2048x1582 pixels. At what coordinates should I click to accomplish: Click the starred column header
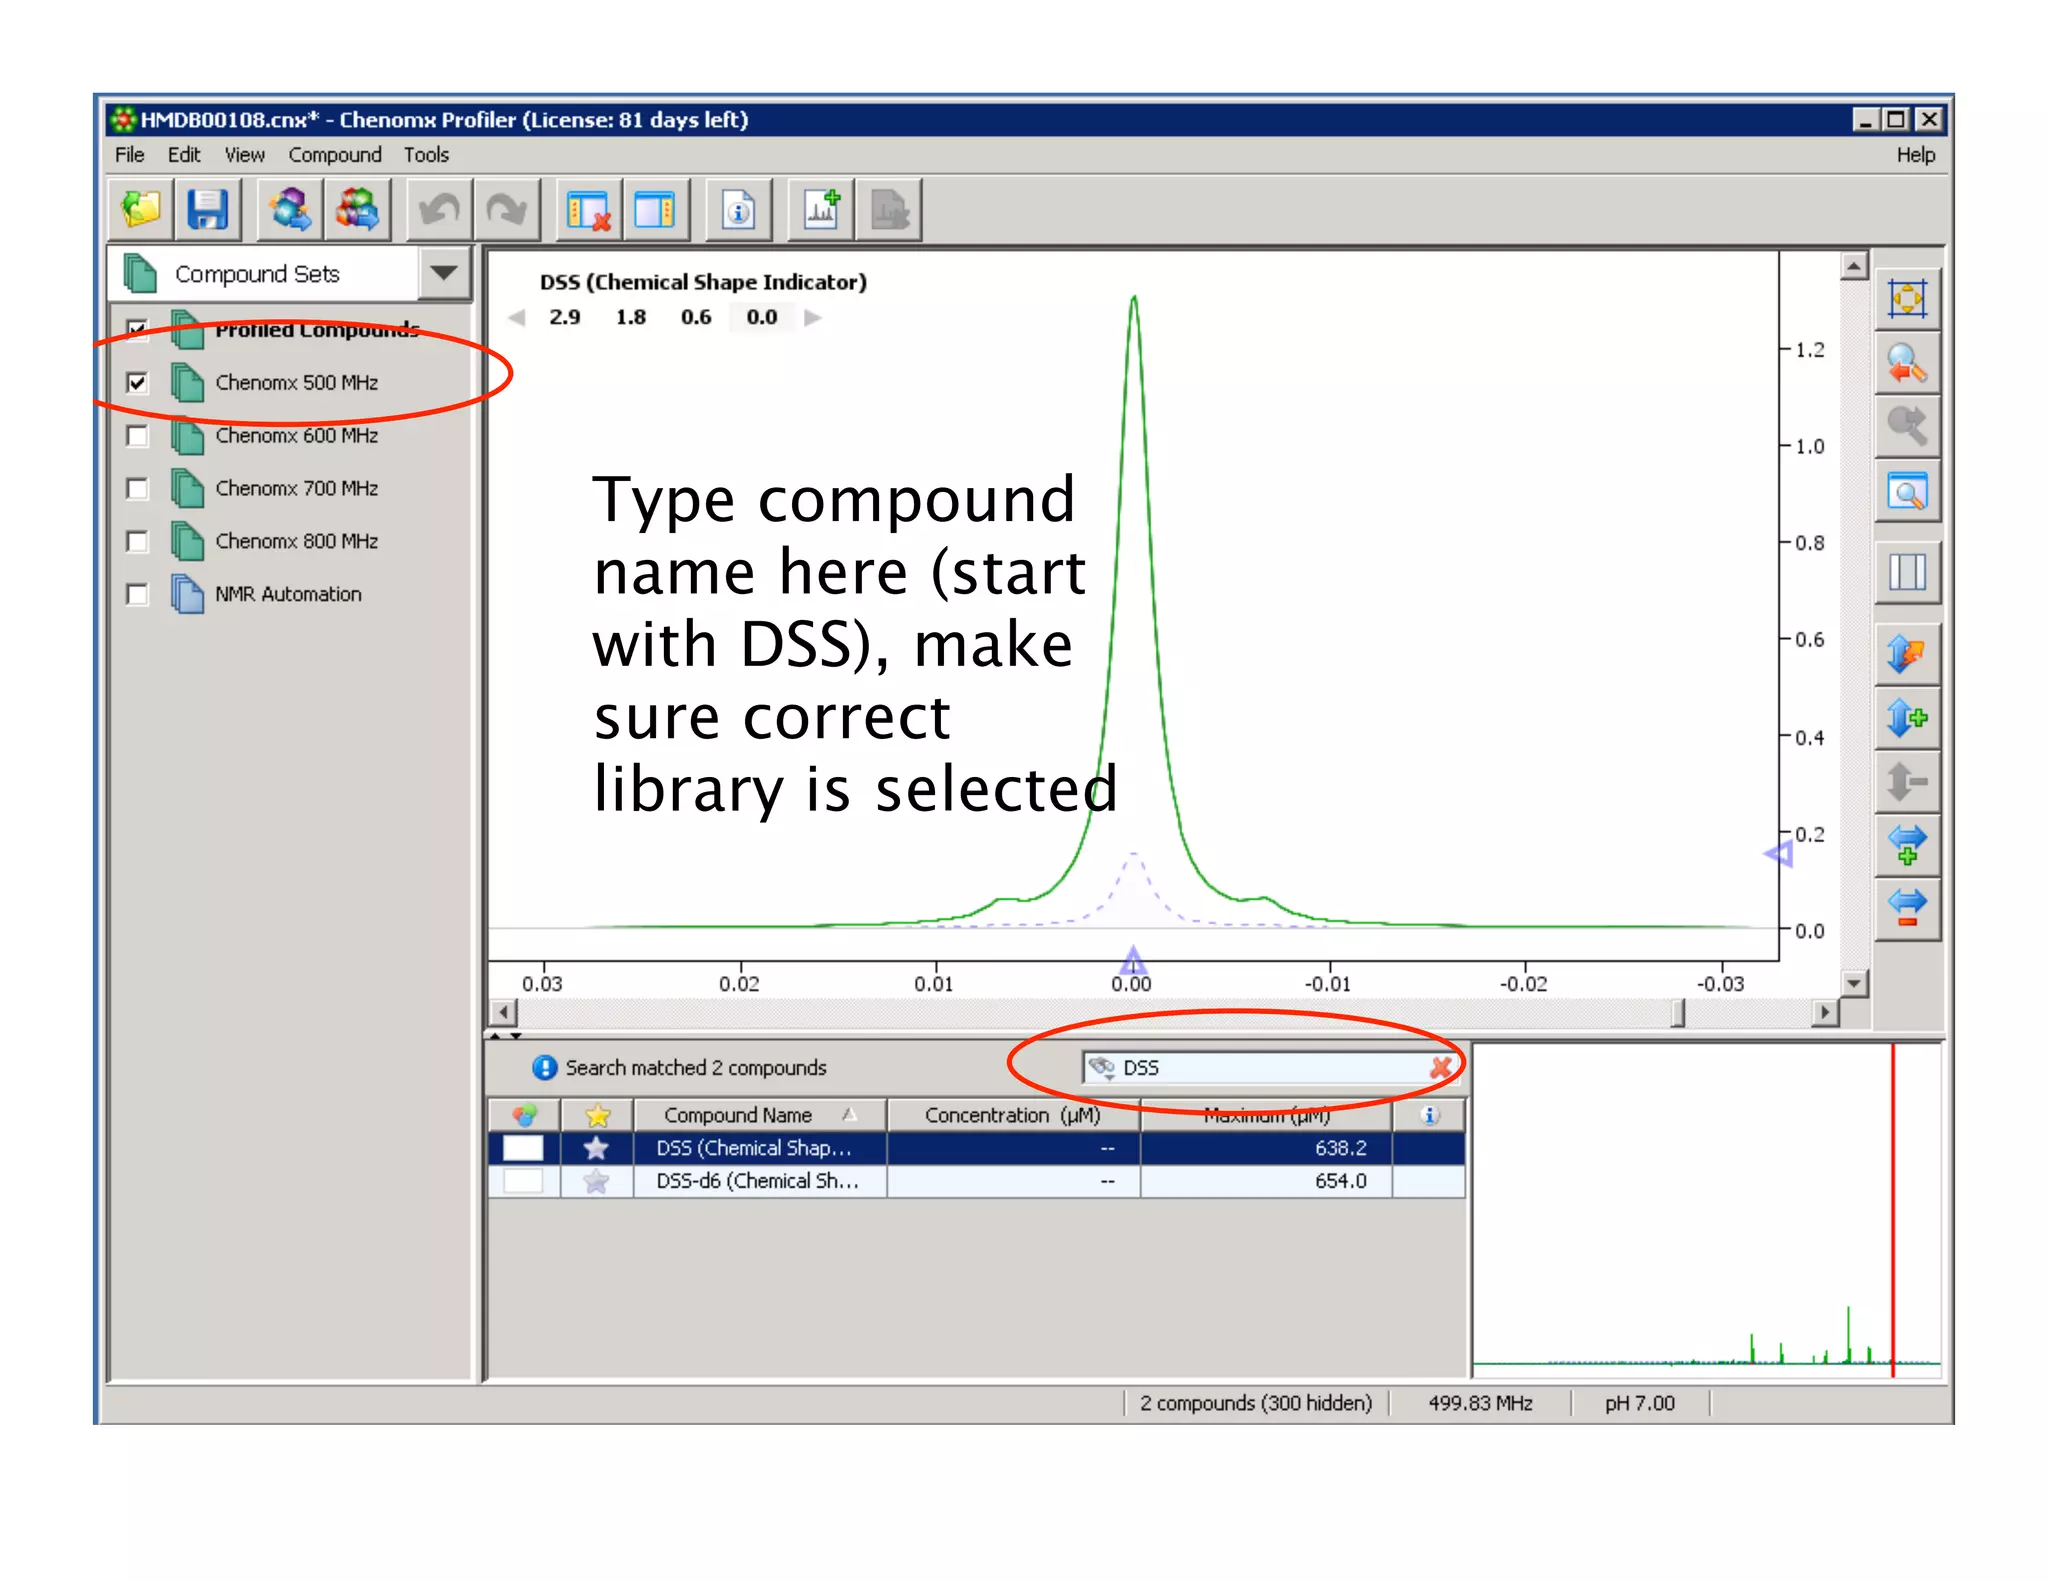(597, 1115)
